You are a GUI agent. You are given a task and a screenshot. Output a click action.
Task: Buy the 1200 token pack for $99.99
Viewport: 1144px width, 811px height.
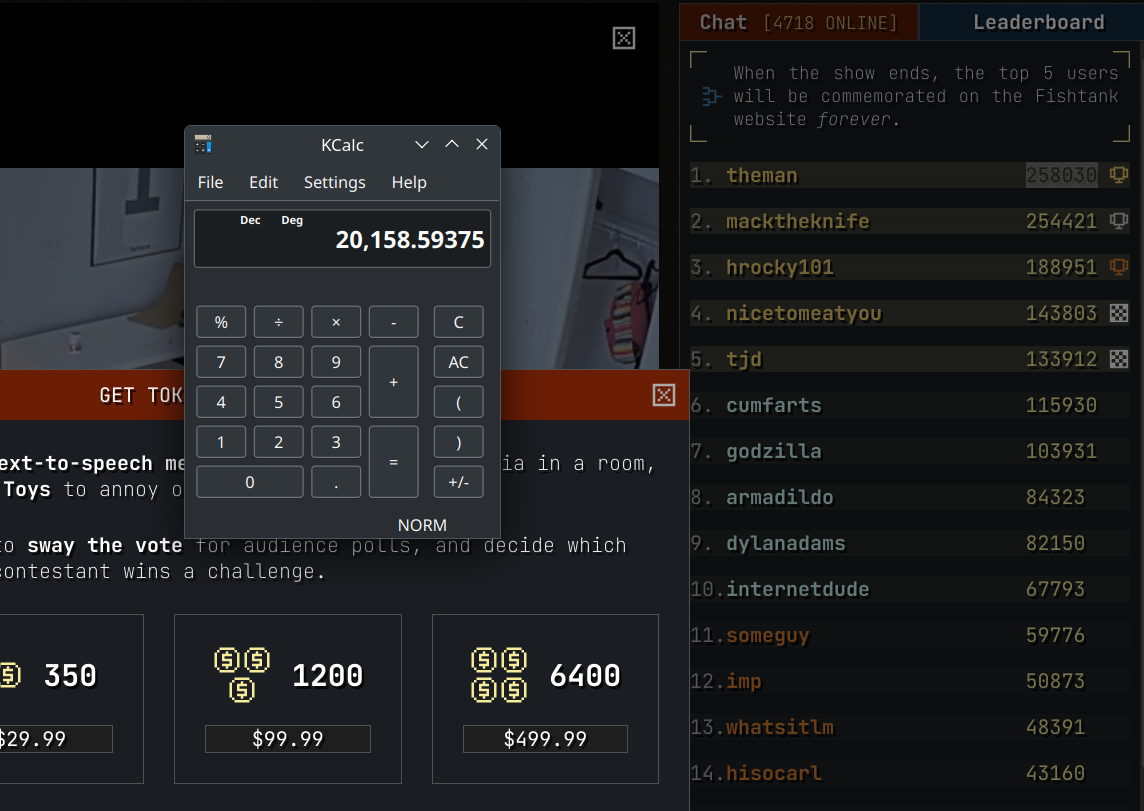pos(287,739)
